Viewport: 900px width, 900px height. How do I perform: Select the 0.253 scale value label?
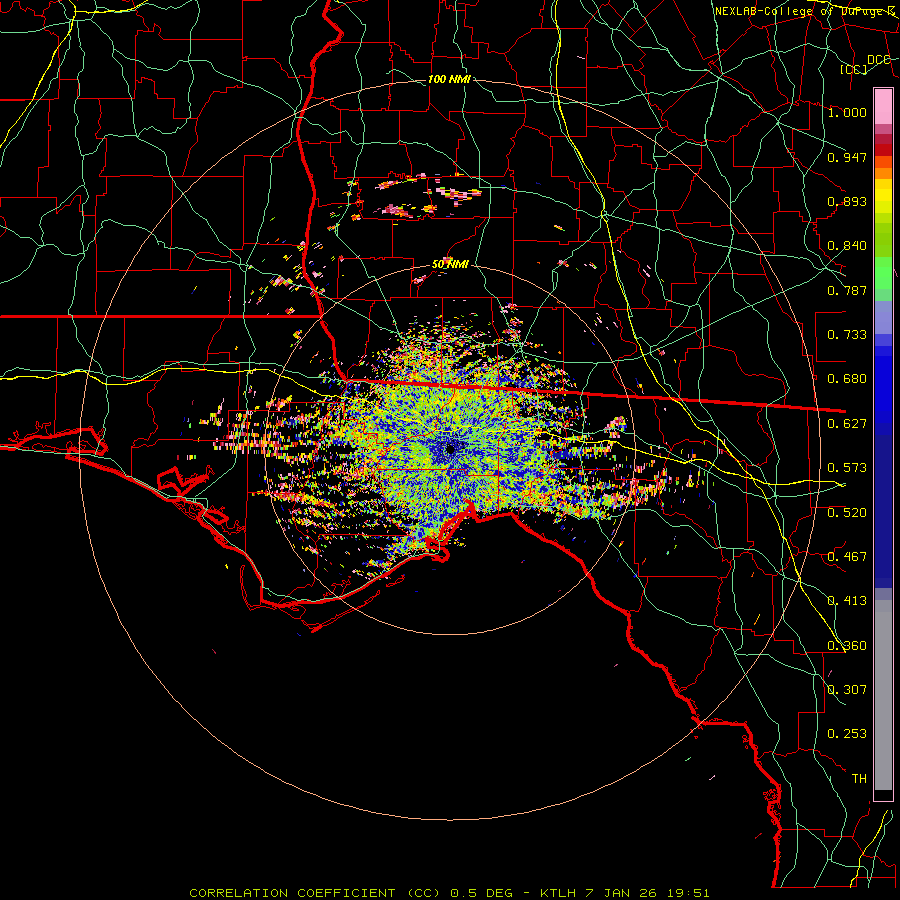coord(847,734)
